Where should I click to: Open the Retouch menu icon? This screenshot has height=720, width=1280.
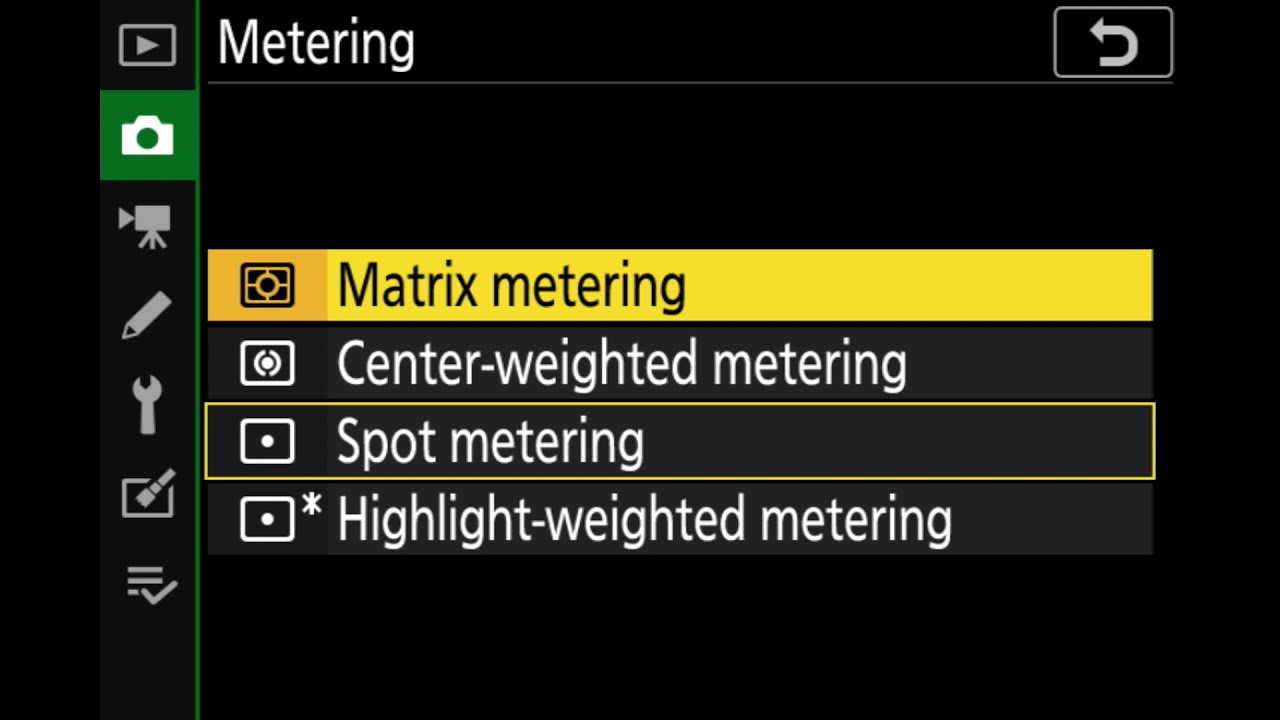pos(148,494)
